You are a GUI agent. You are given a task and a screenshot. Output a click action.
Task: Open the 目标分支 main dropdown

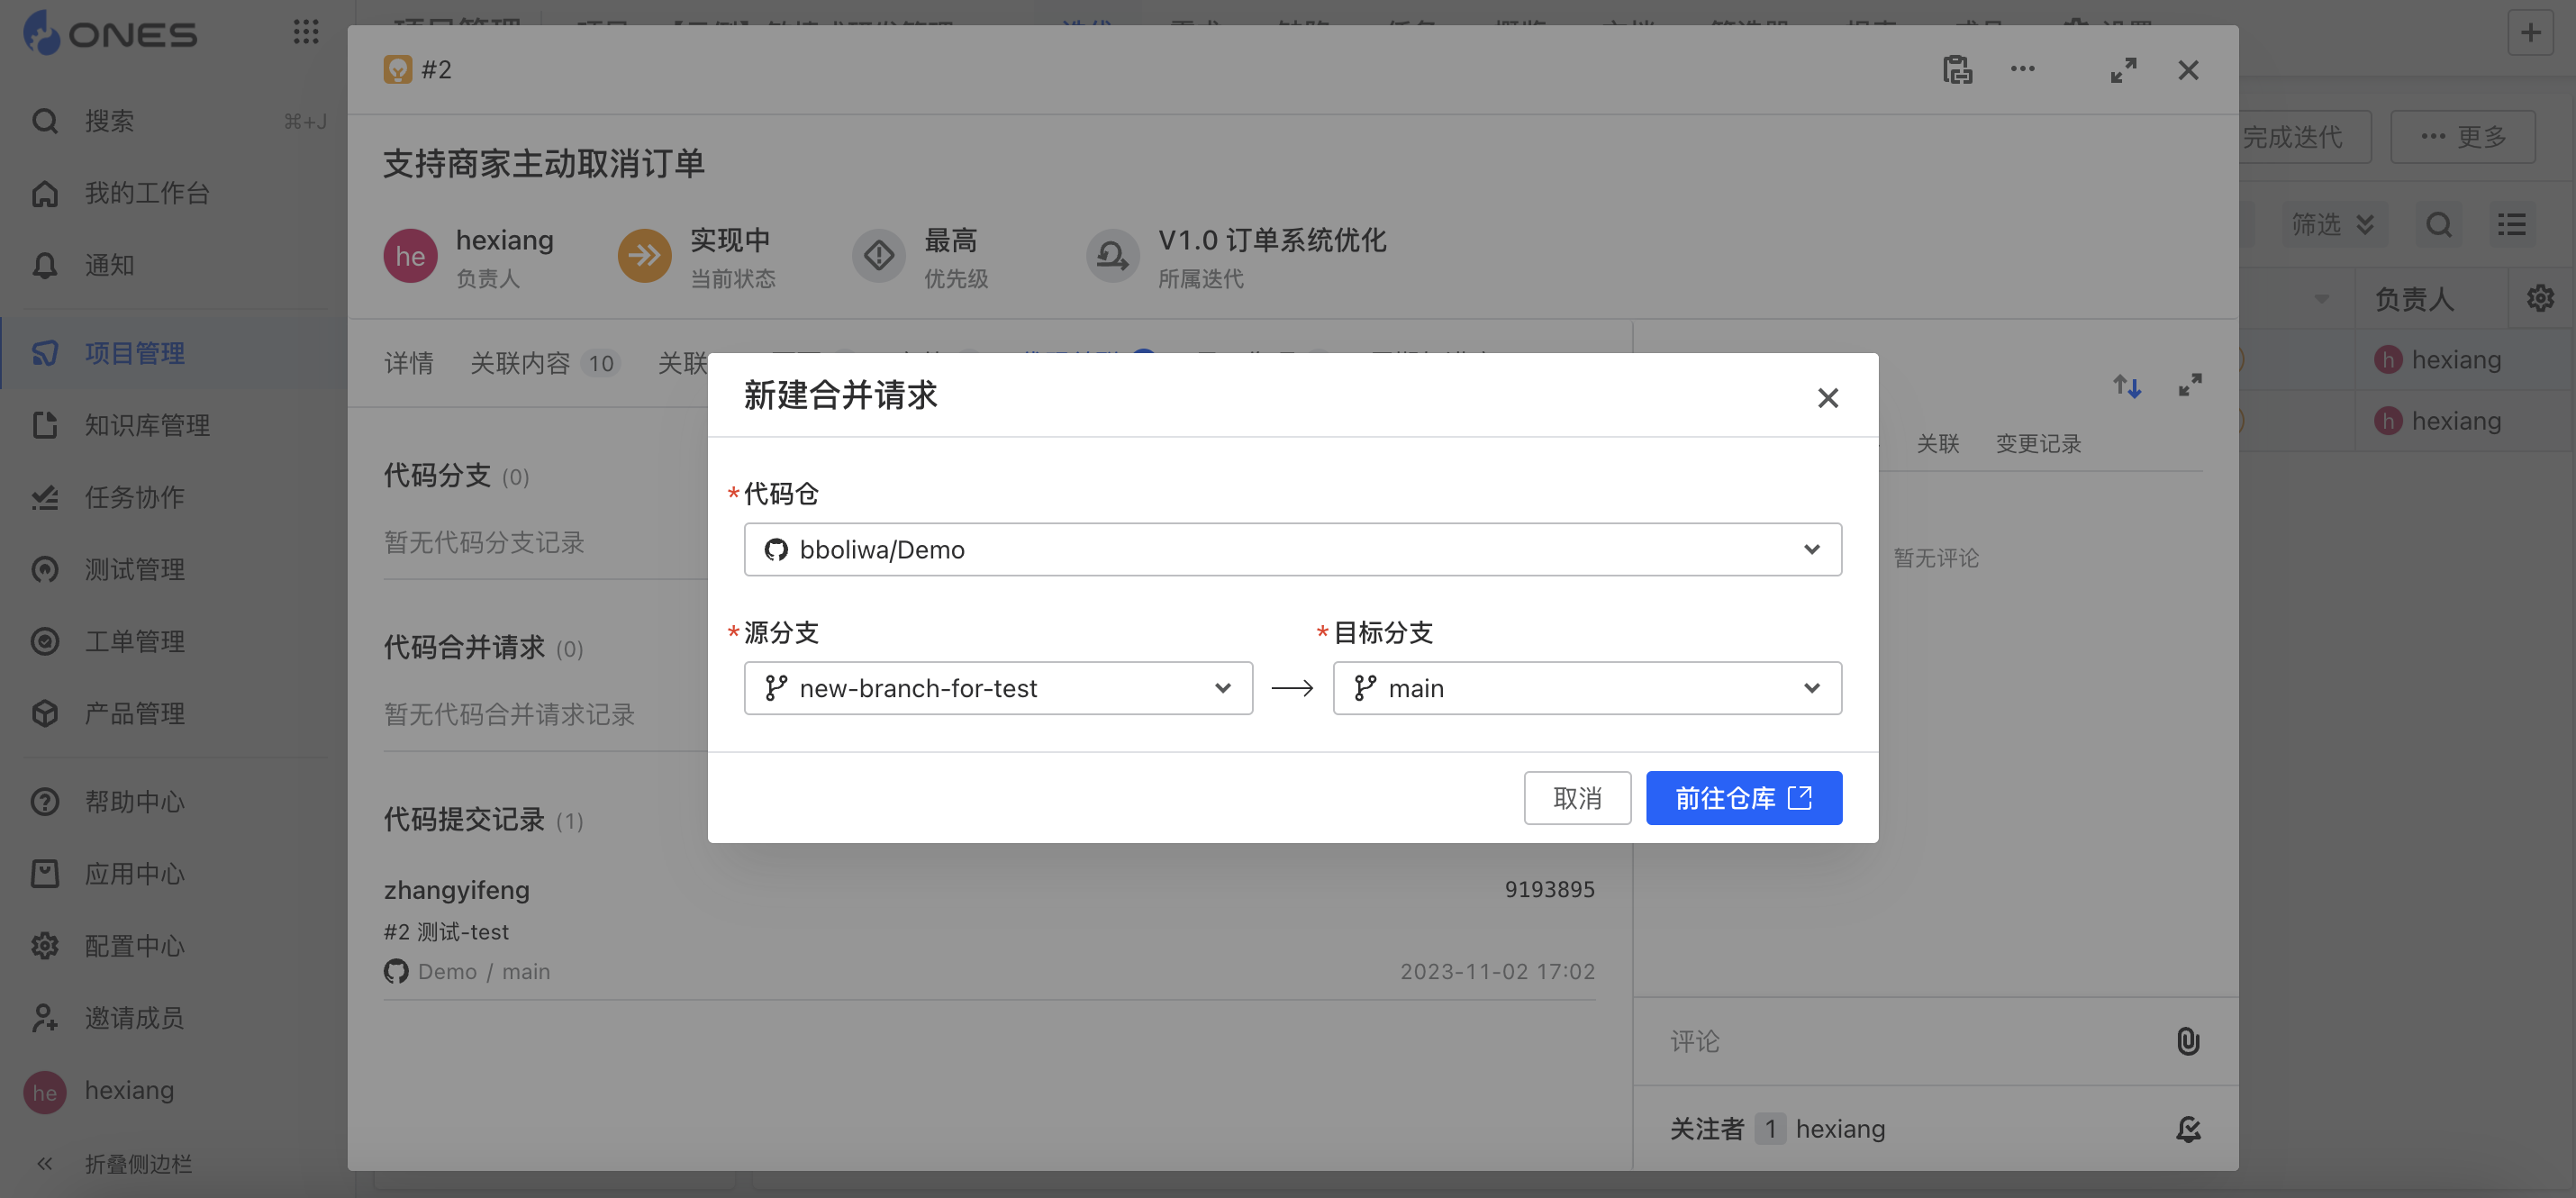[1587, 688]
